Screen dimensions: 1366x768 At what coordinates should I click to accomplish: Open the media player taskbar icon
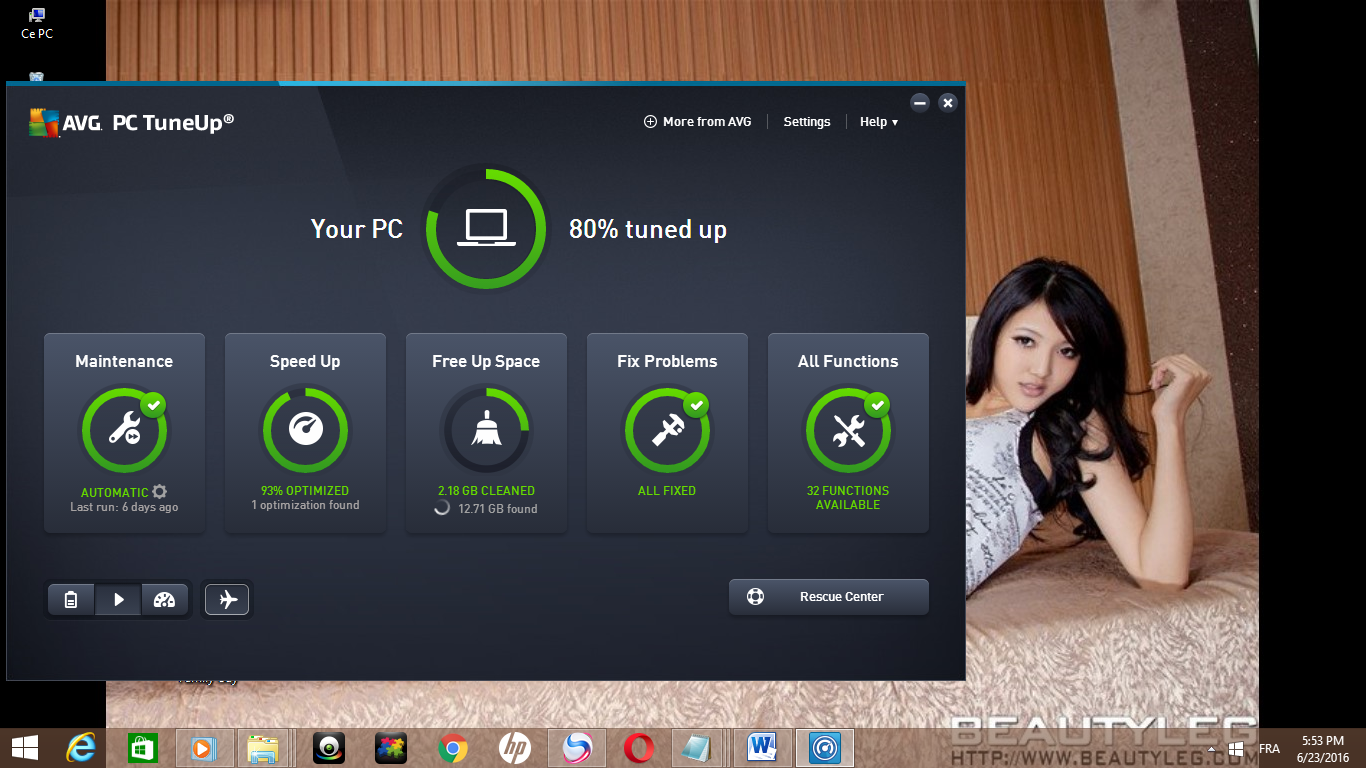pos(204,748)
